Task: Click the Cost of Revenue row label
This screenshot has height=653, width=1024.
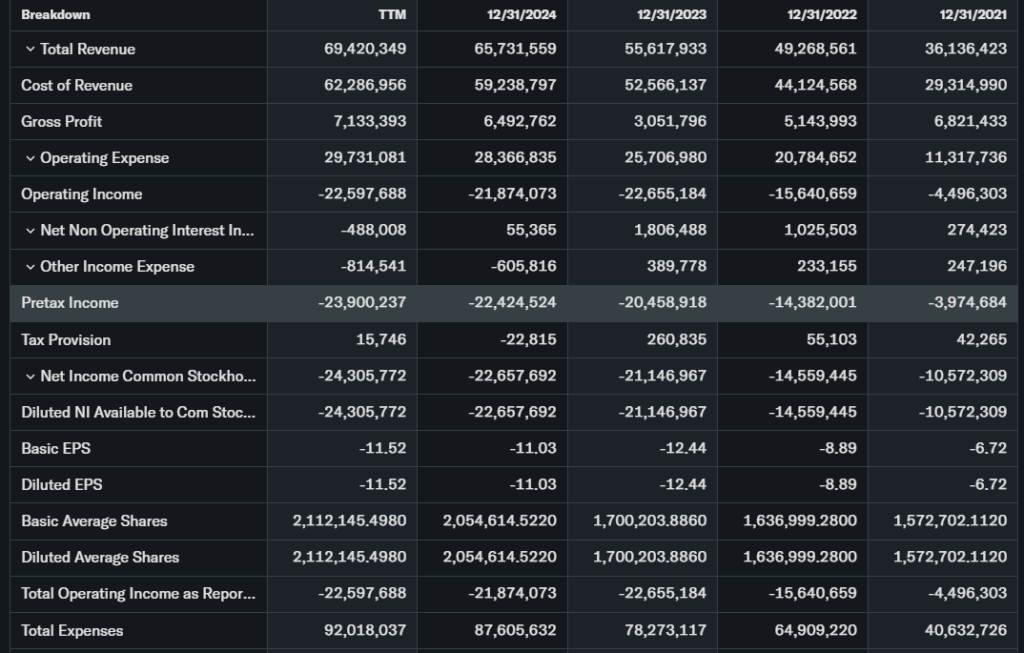Action: (76, 86)
